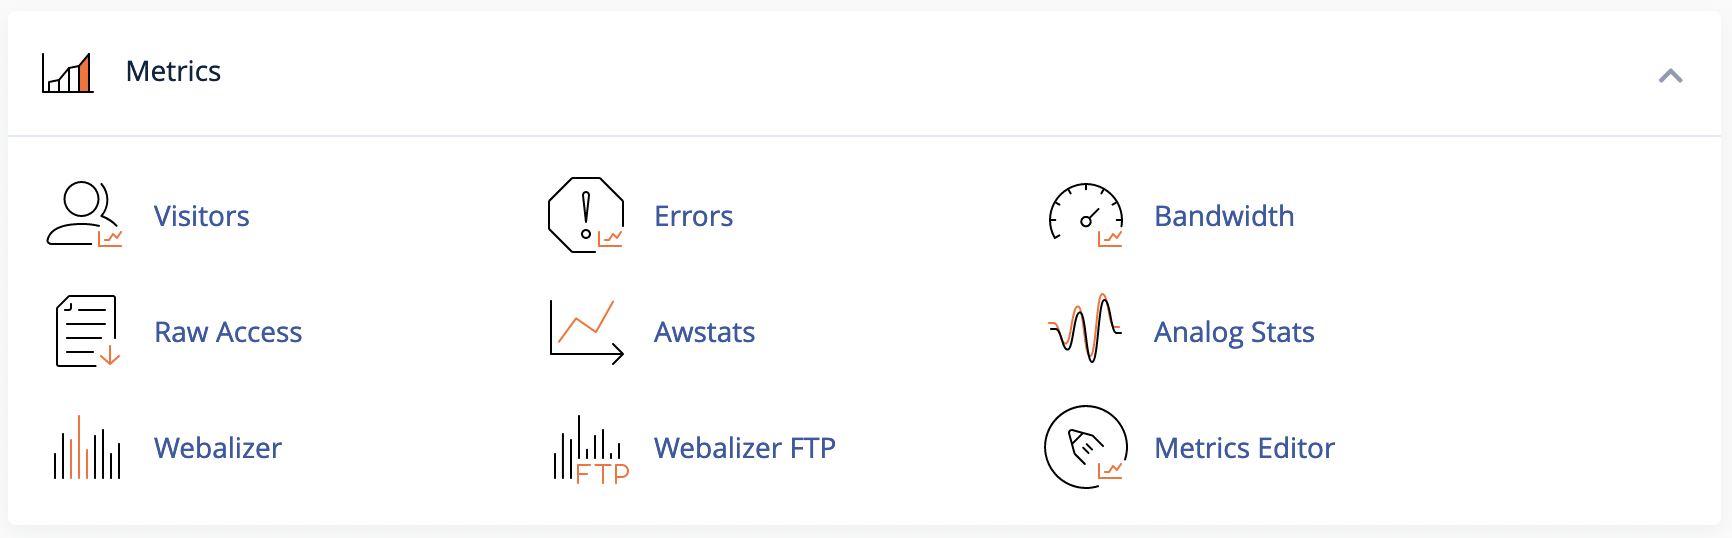1732x538 pixels.
Task: Launch the Awstats text link
Action: click(705, 332)
